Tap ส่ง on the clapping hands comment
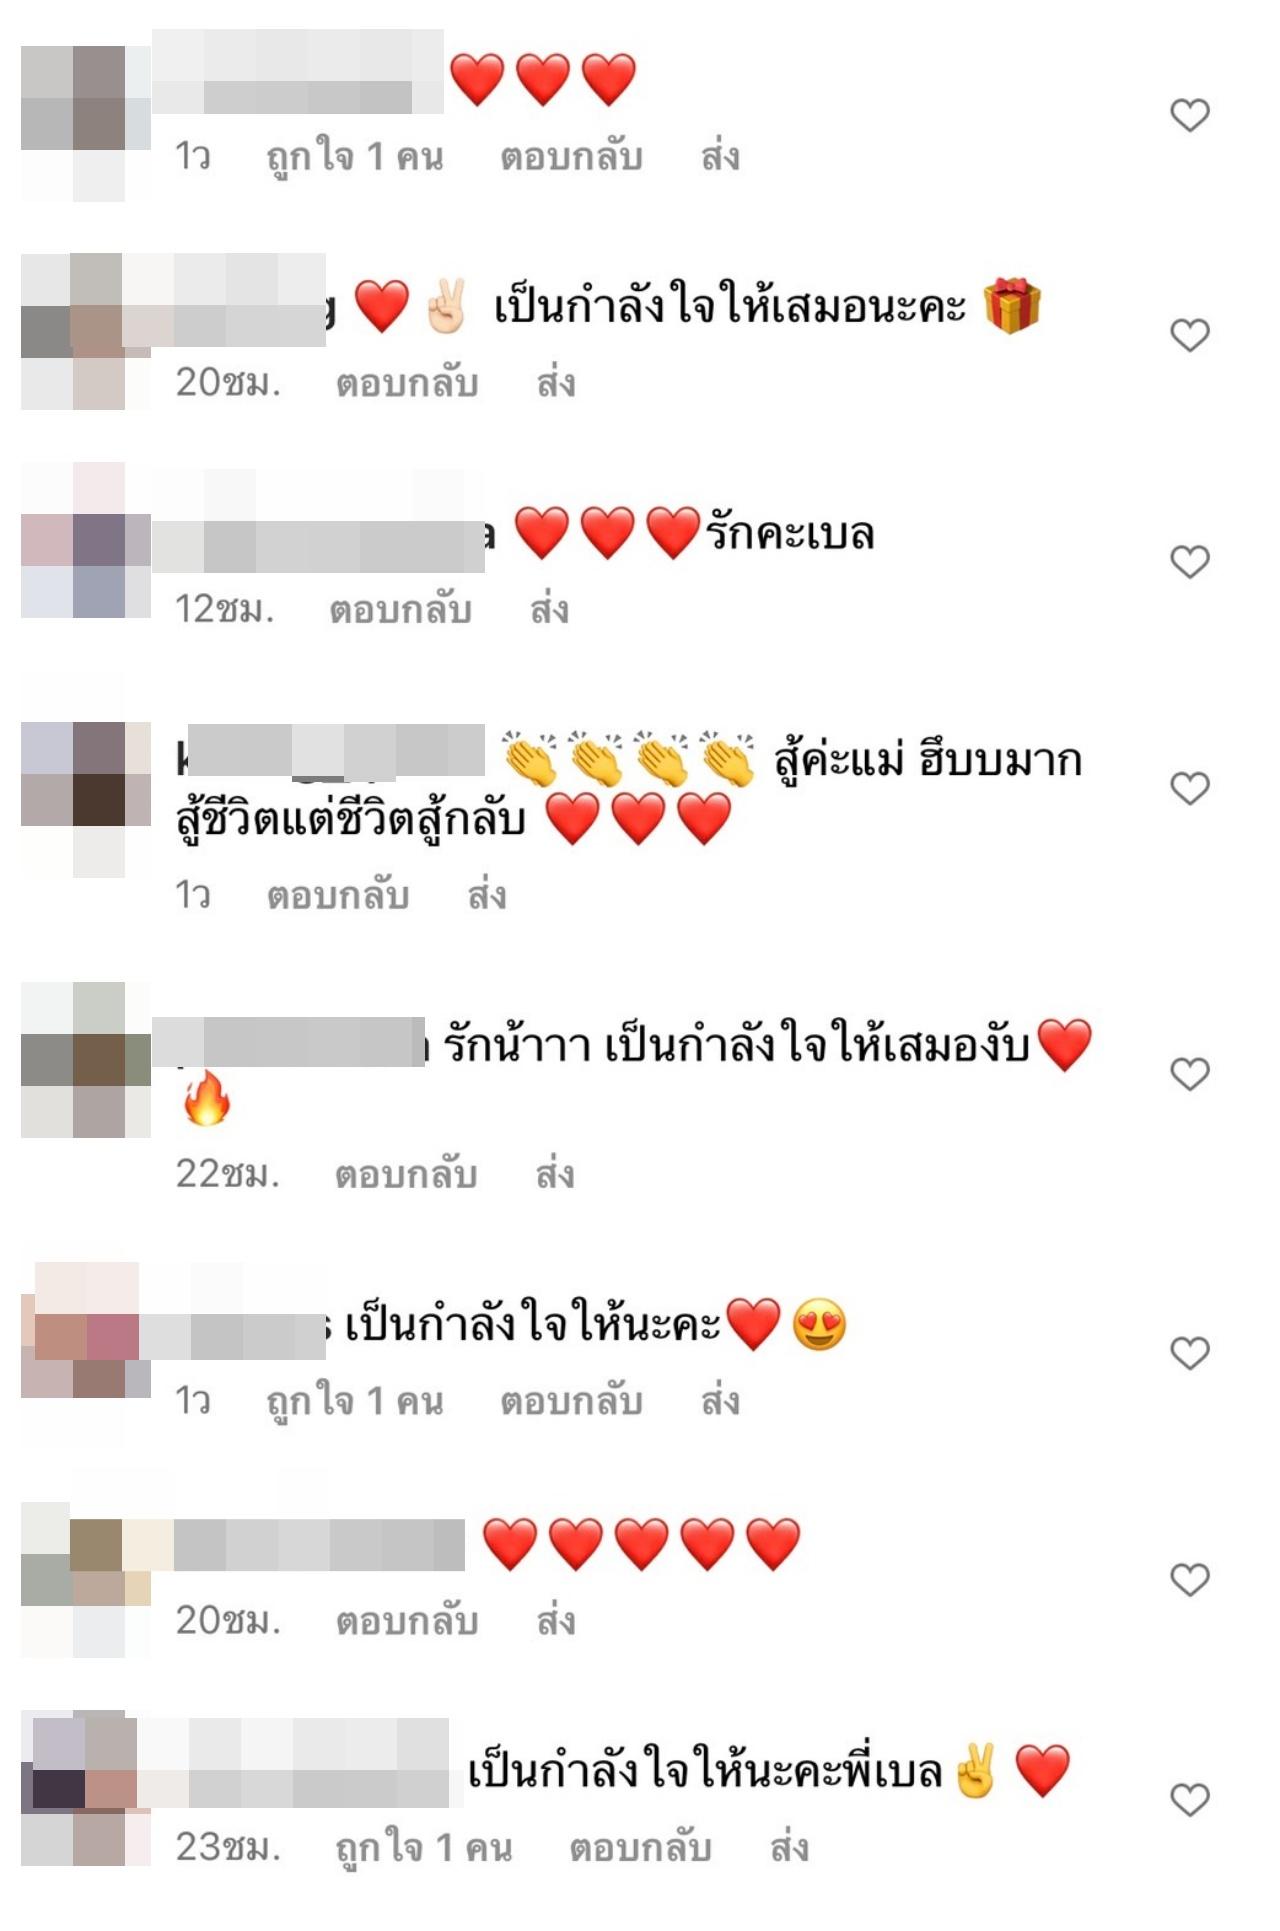This screenshot has width=1280, height=1931. pyautogui.click(x=487, y=895)
